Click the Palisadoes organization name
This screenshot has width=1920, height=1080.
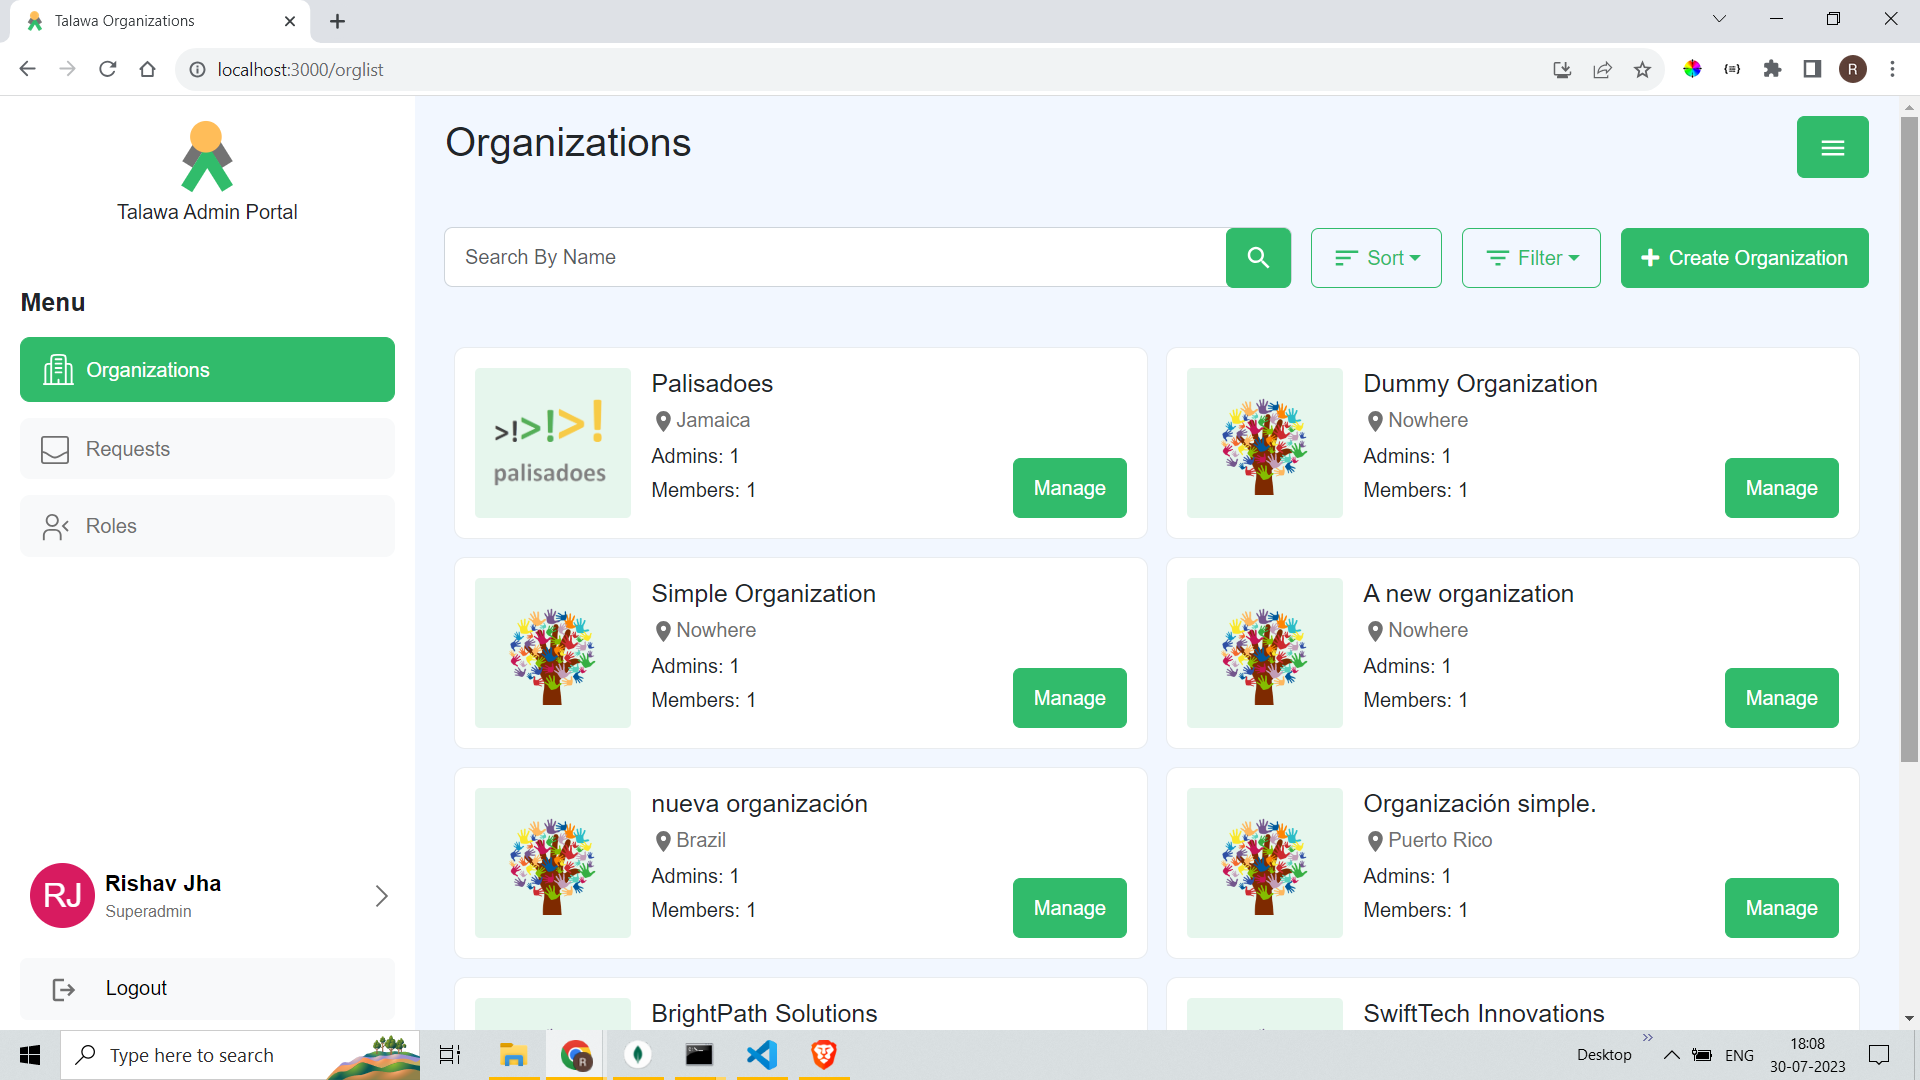tap(712, 384)
